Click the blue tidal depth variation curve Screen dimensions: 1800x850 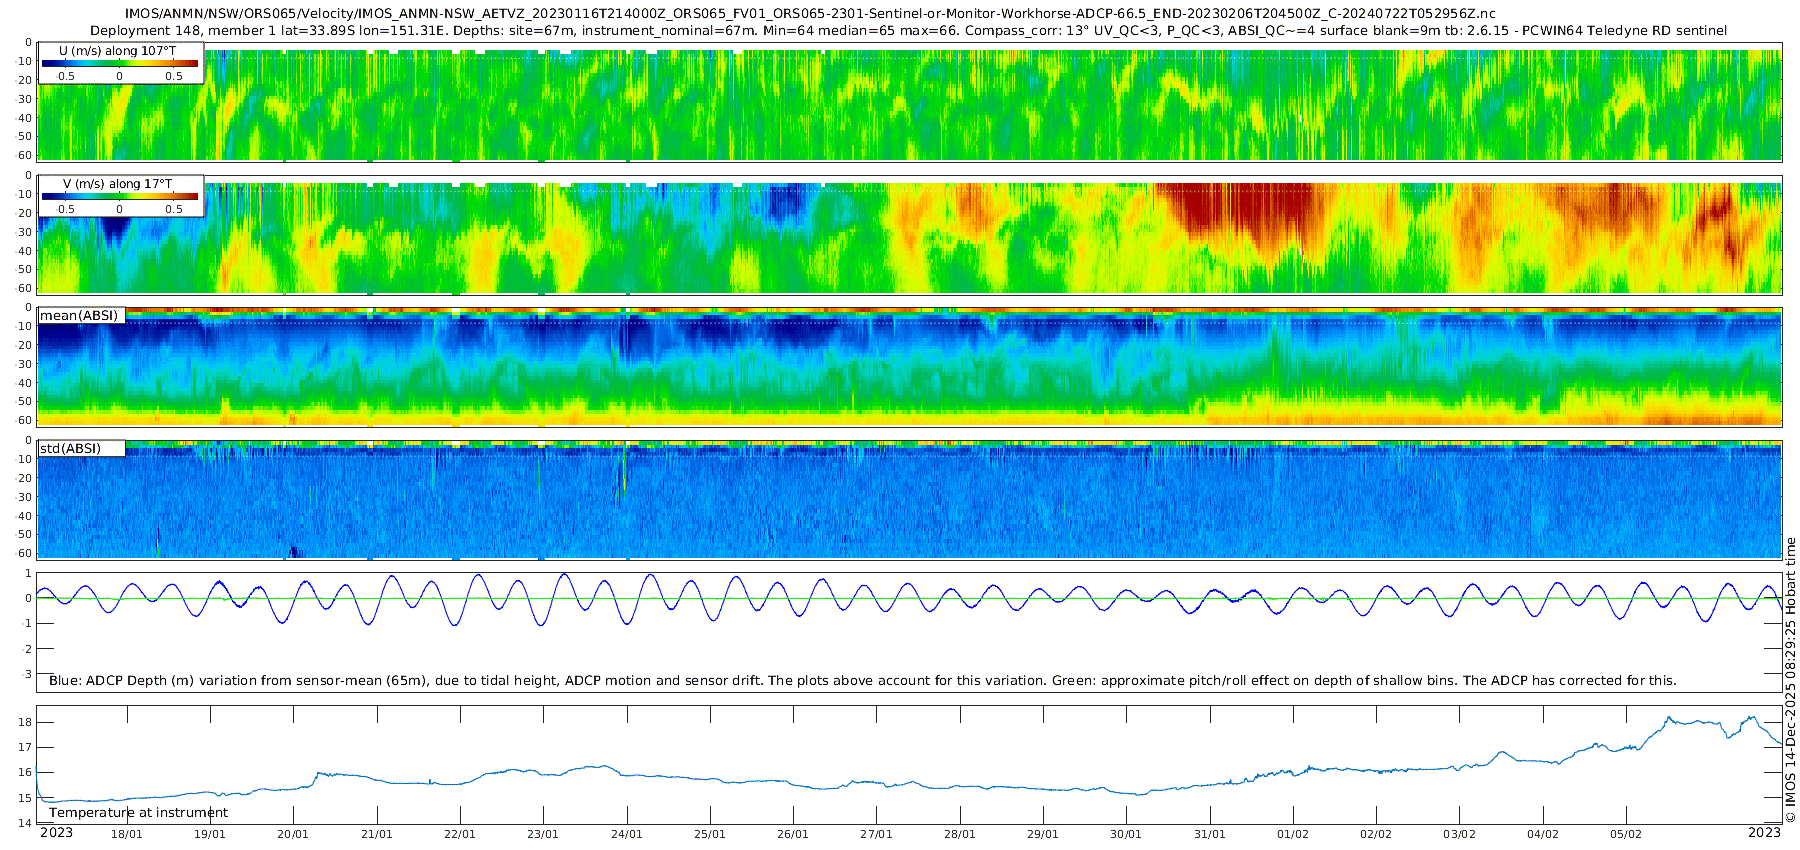tap(909, 599)
